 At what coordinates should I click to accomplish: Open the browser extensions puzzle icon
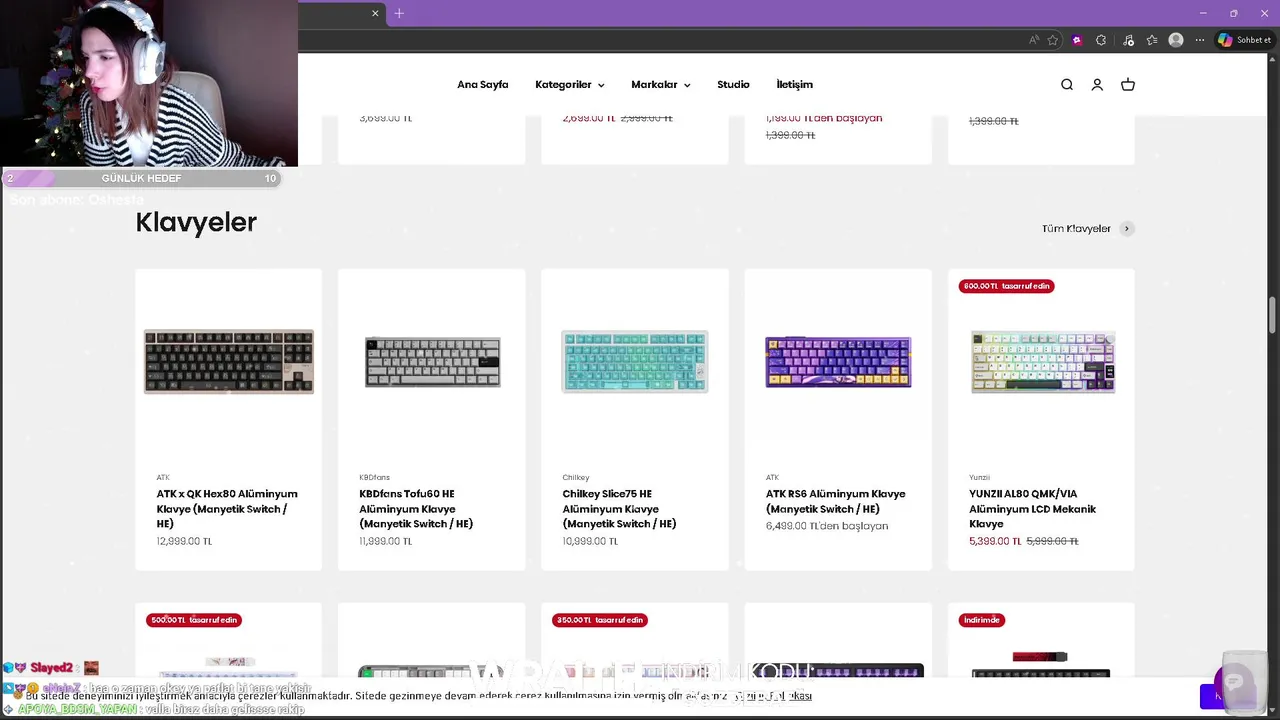(x=1101, y=40)
